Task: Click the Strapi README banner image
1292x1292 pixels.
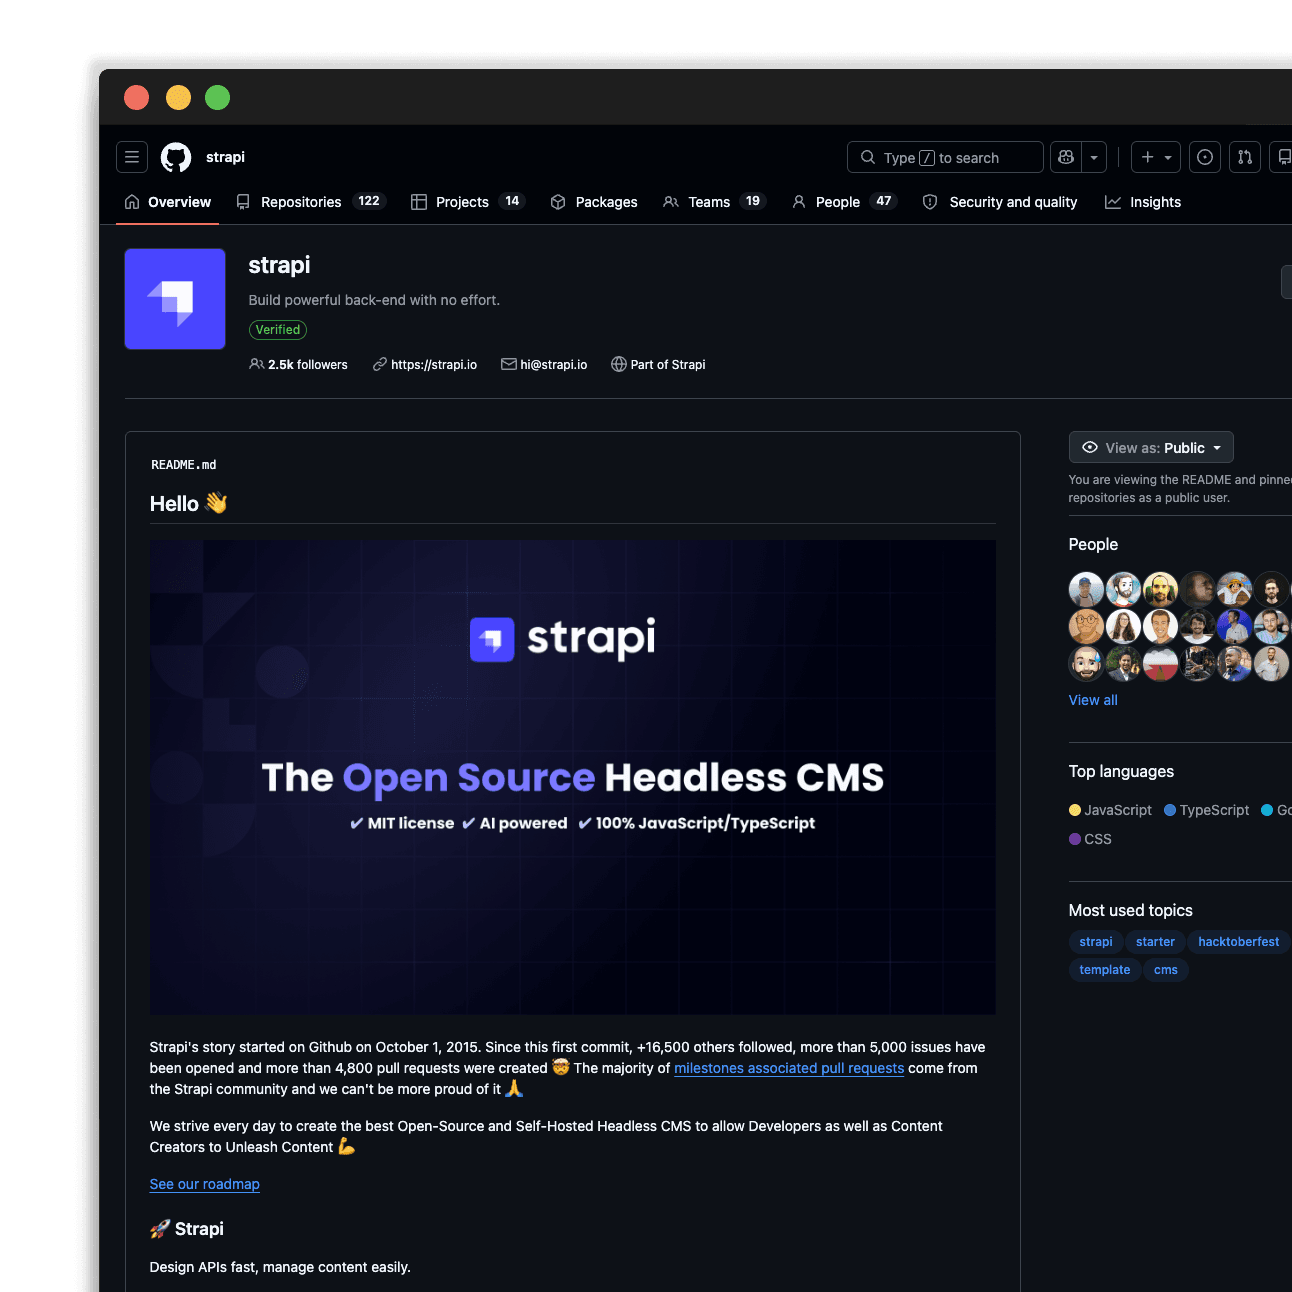Action: [573, 777]
